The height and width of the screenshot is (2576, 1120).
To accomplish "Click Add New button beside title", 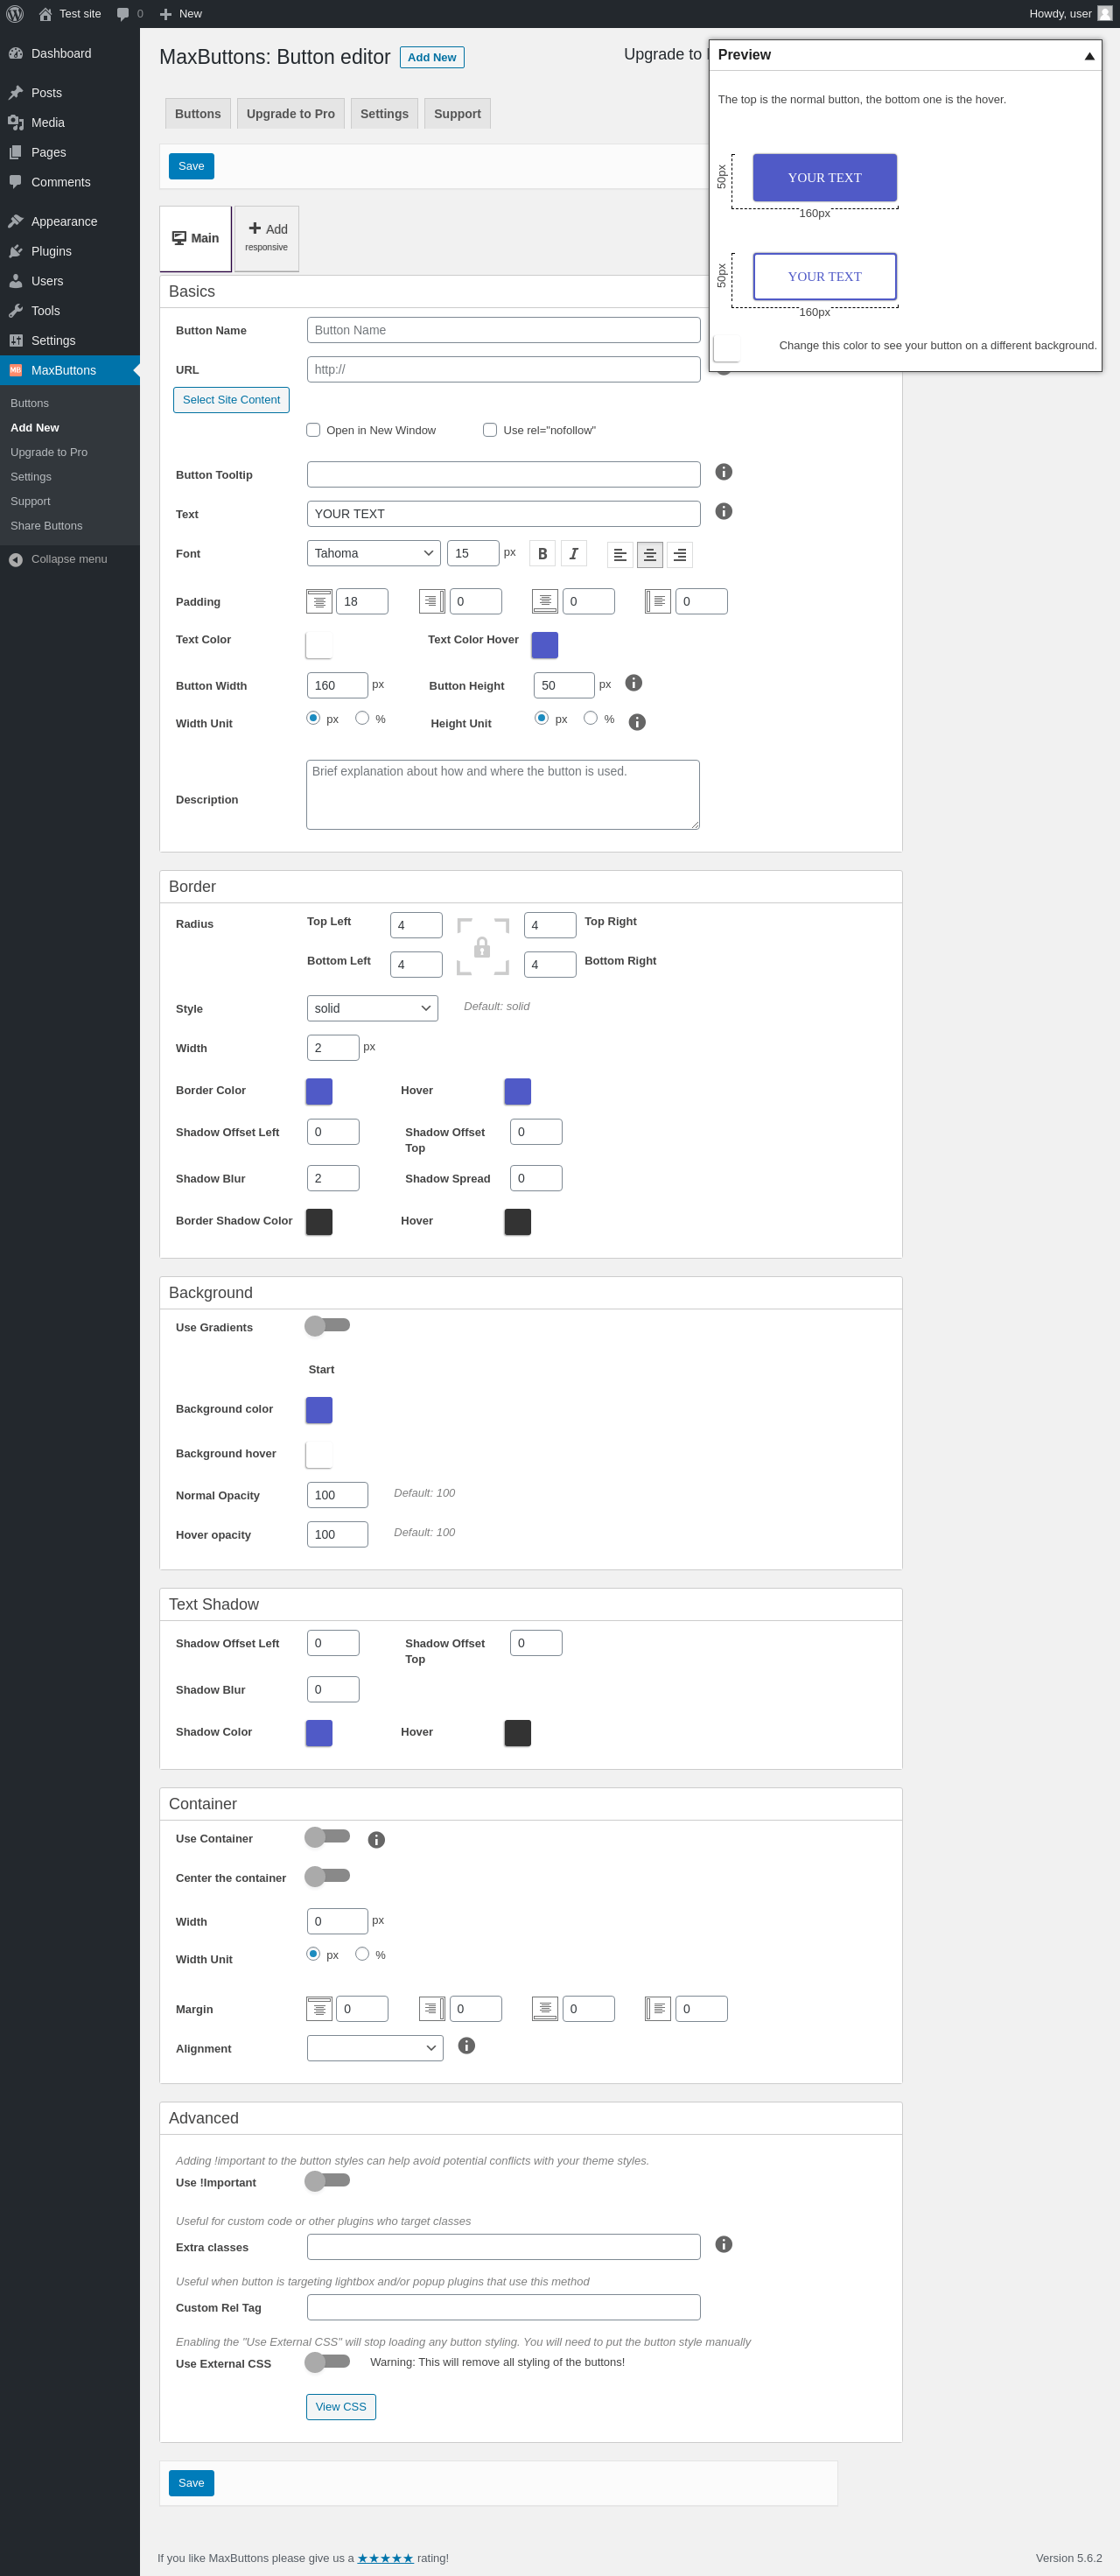I will [x=432, y=57].
